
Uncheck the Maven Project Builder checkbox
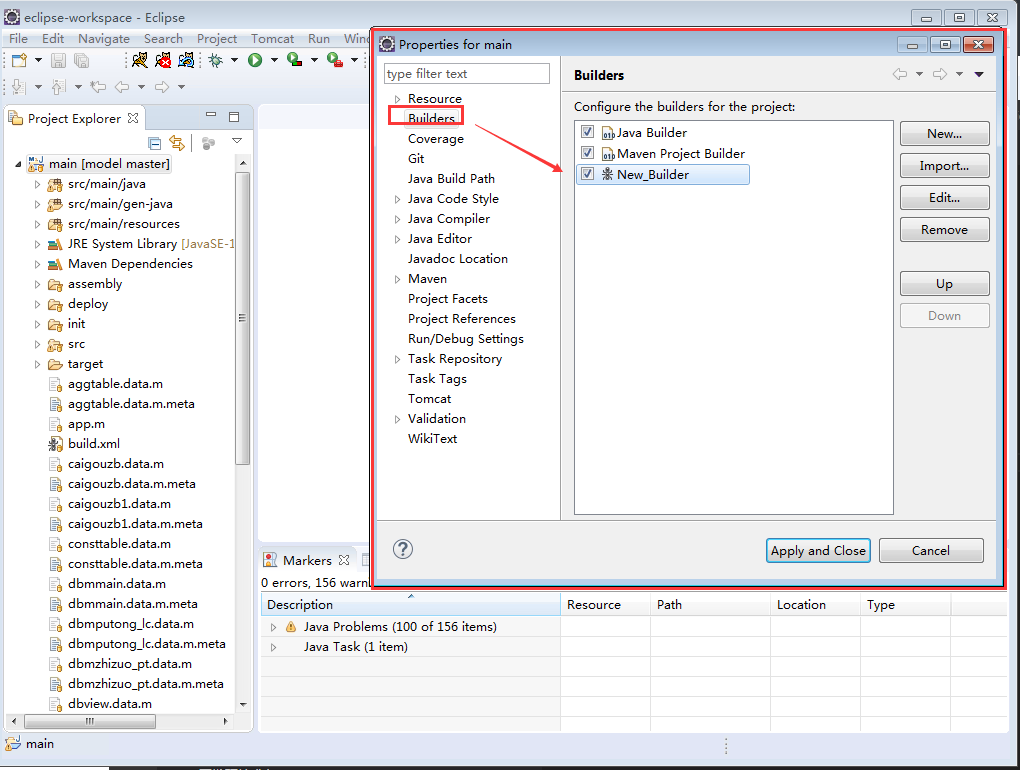click(x=587, y=153)
